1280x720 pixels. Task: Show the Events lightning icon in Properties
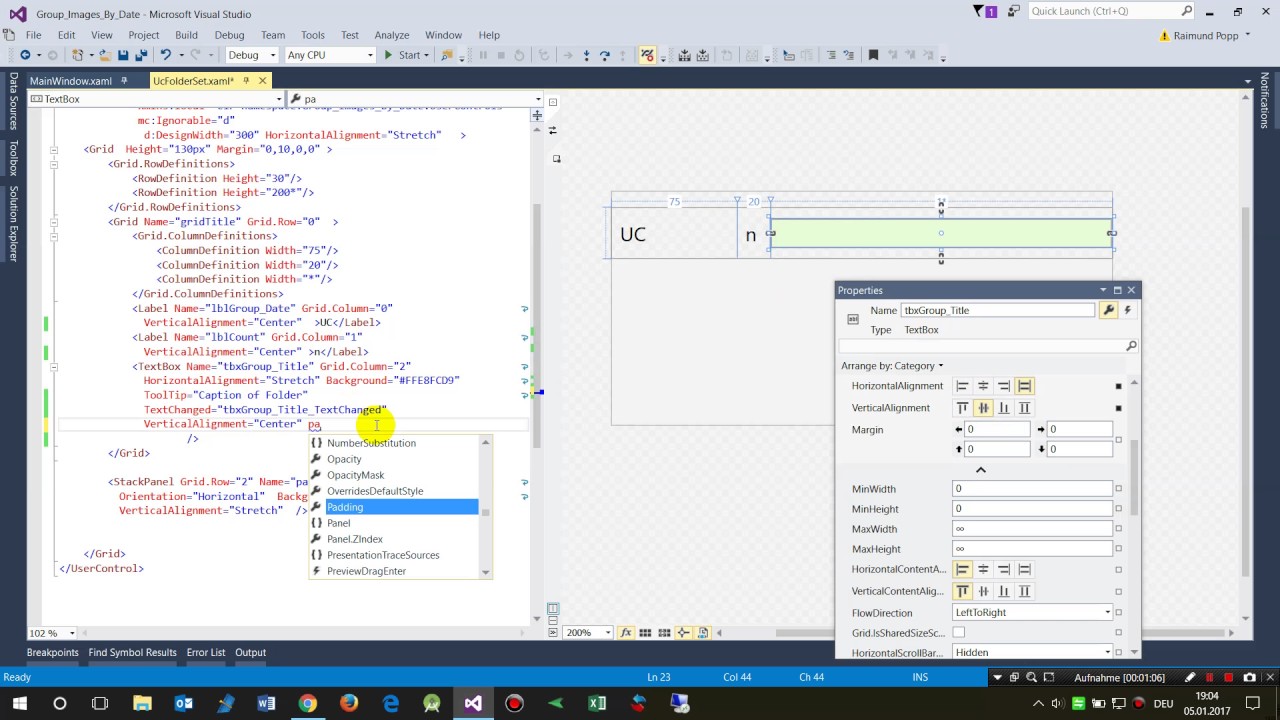pyautogui.click(x=1127, y=310)
